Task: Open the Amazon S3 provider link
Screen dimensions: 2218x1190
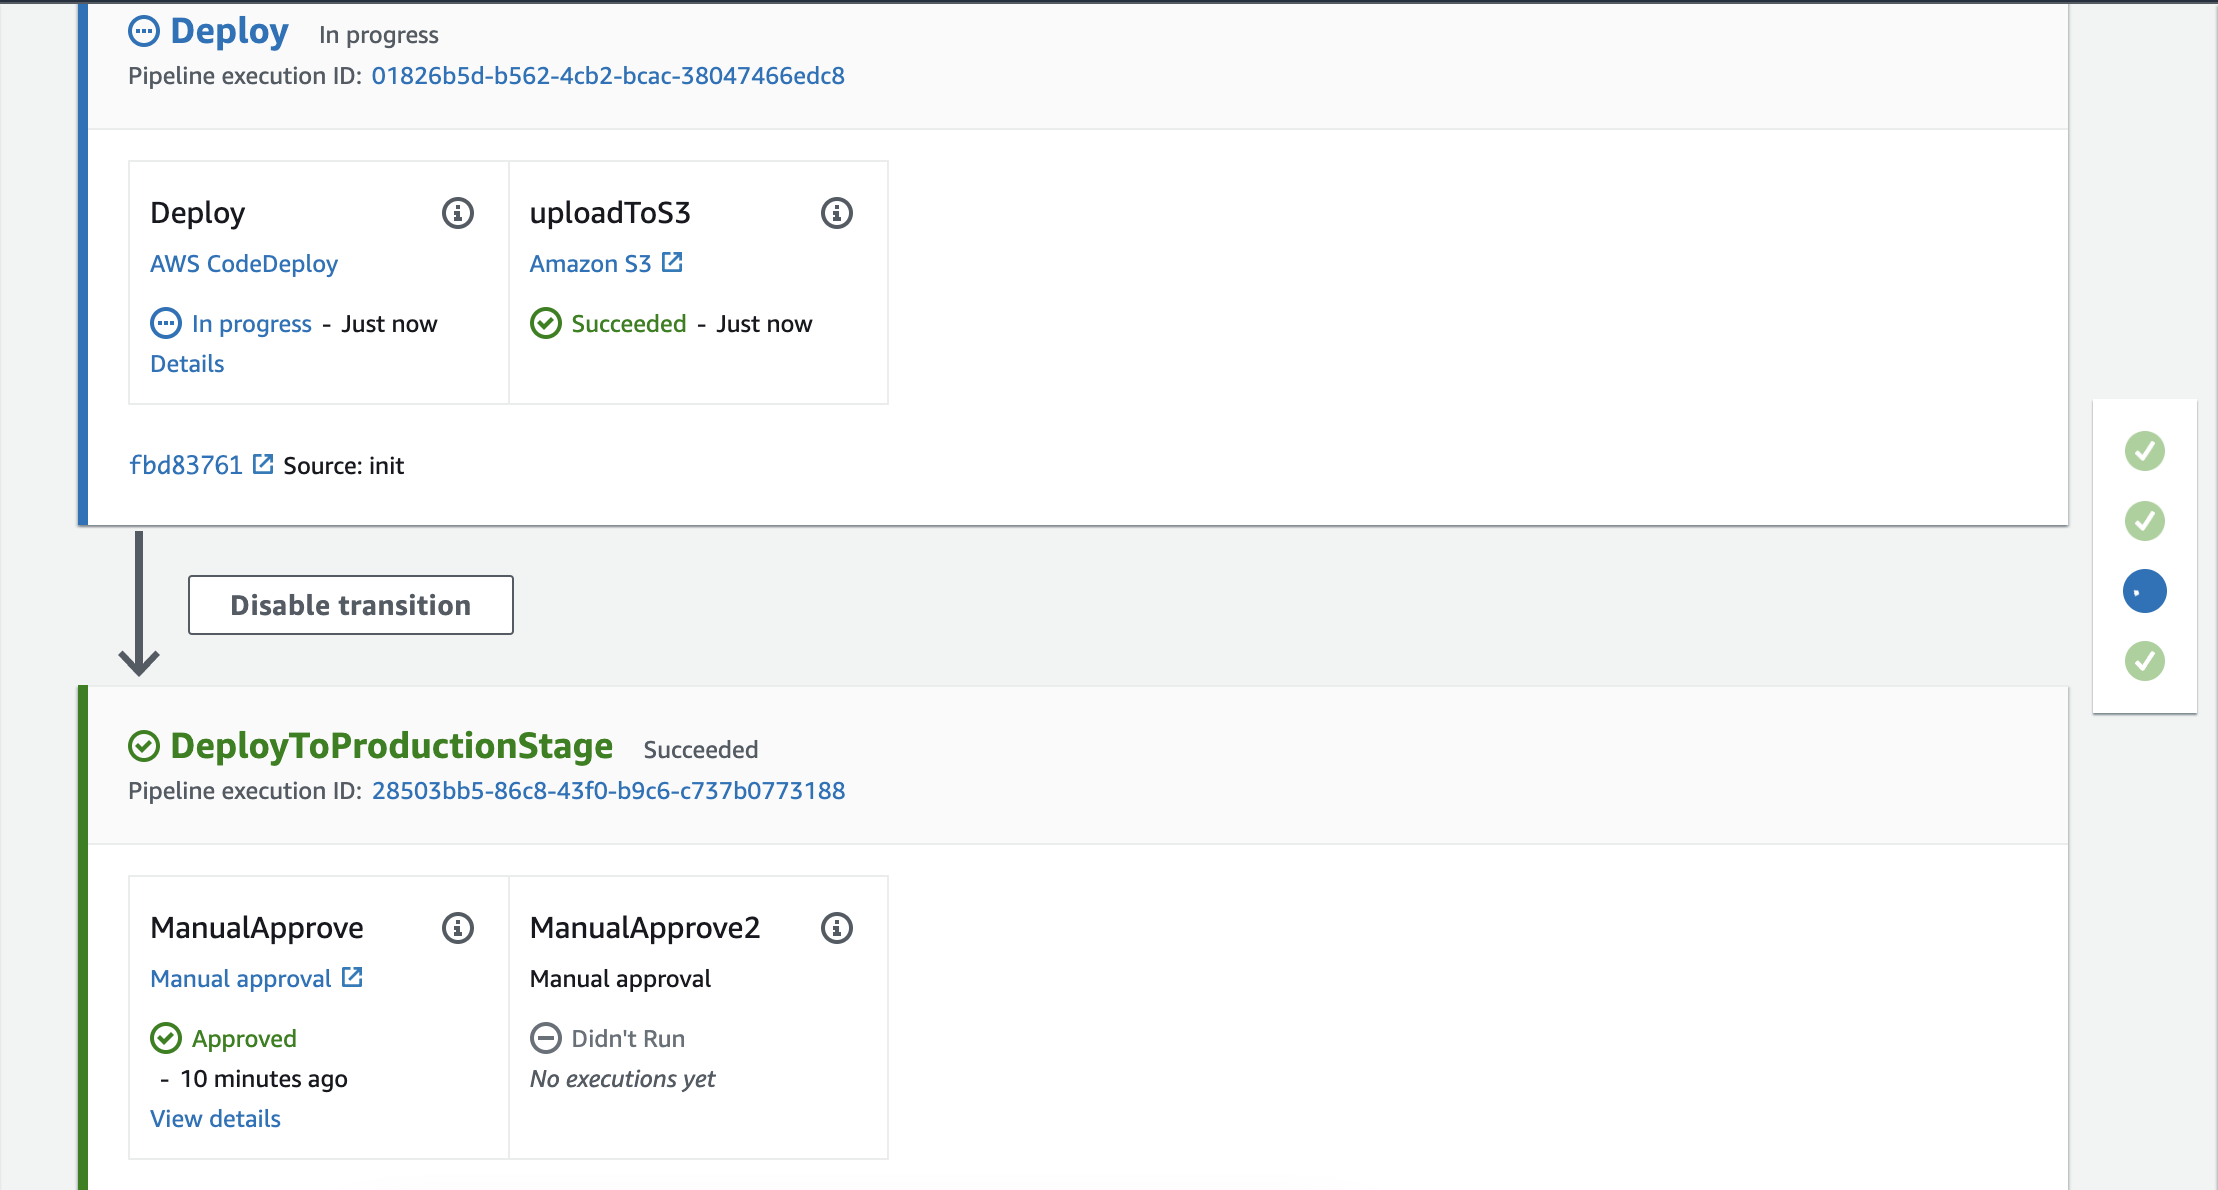Action: click(x=590, y=264)
